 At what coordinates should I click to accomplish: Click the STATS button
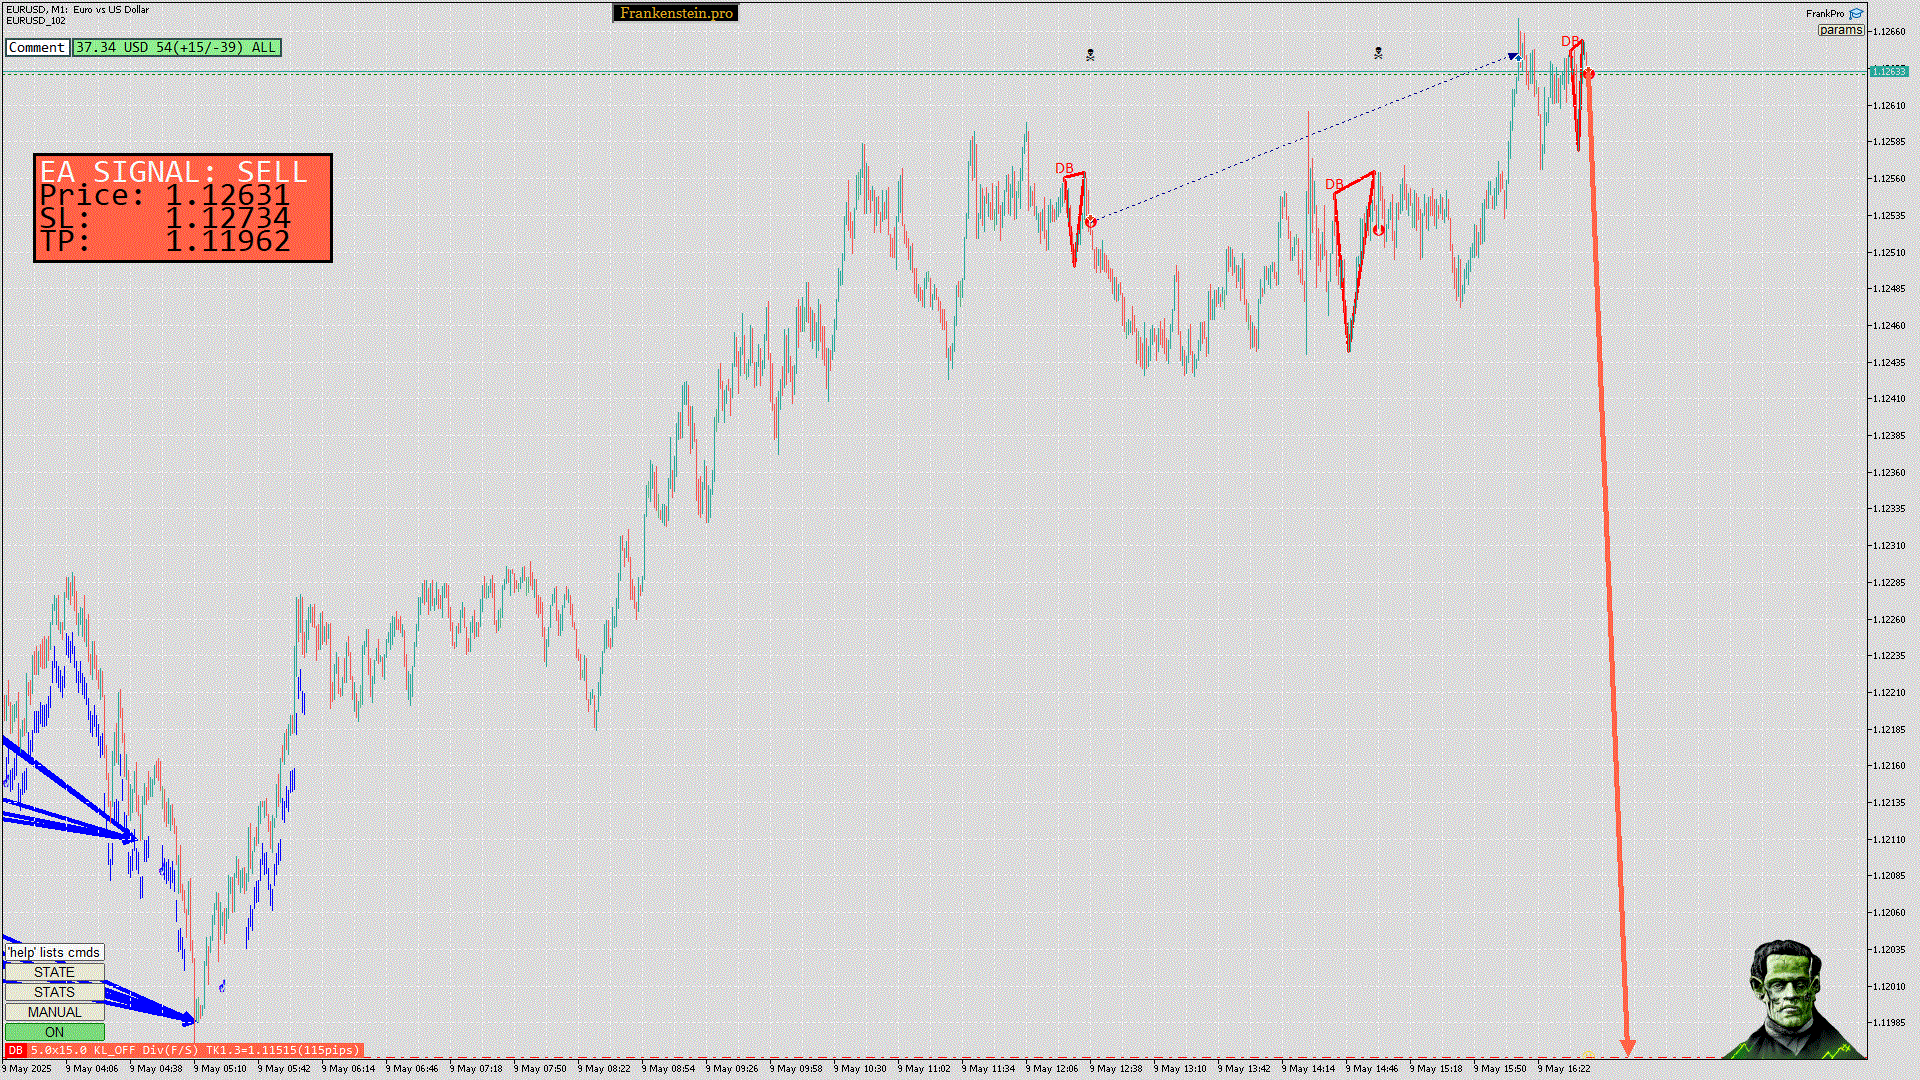click(x=54, y=992)
